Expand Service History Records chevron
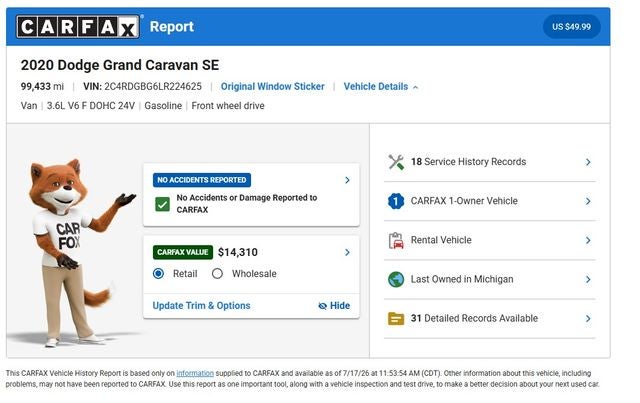This screenshot has height=403, width=640. [588, 162]
